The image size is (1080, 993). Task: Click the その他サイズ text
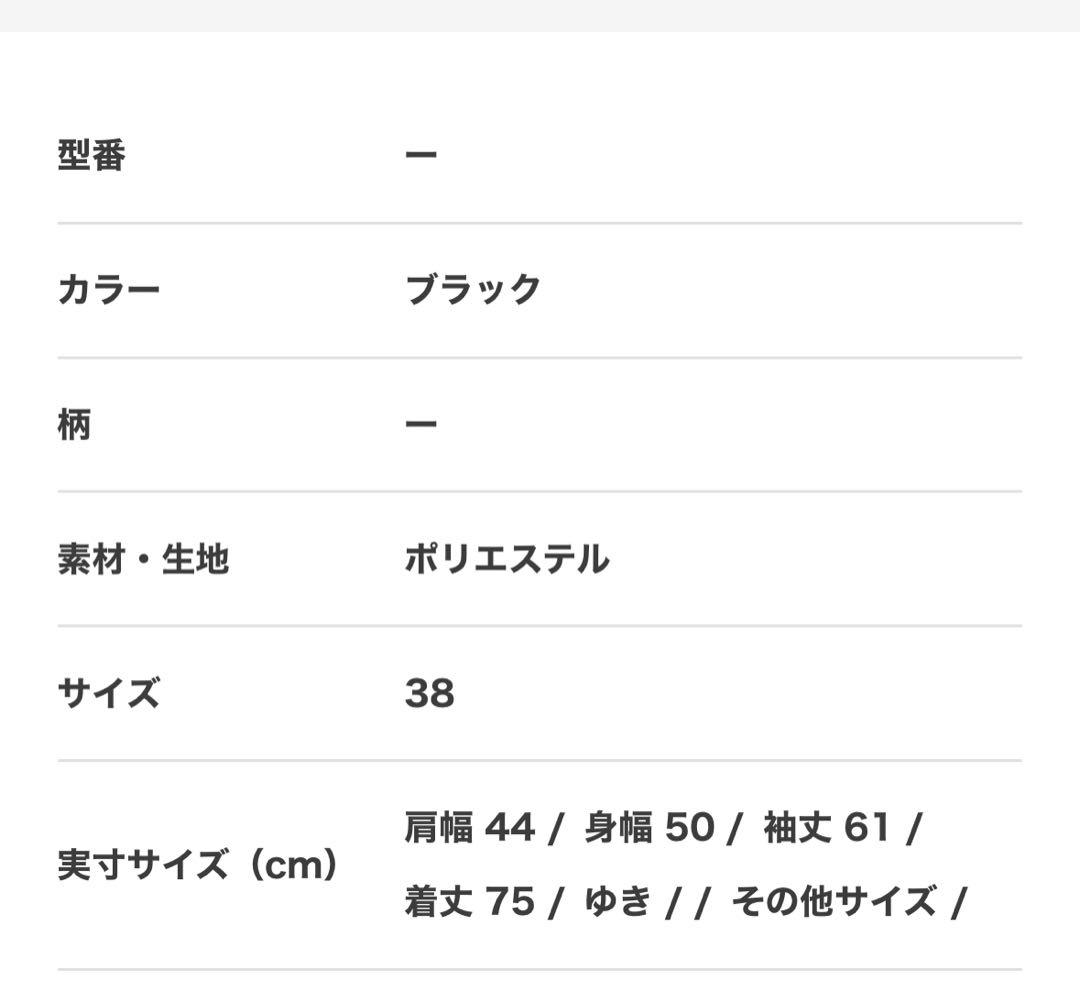(x=834, y=902)
